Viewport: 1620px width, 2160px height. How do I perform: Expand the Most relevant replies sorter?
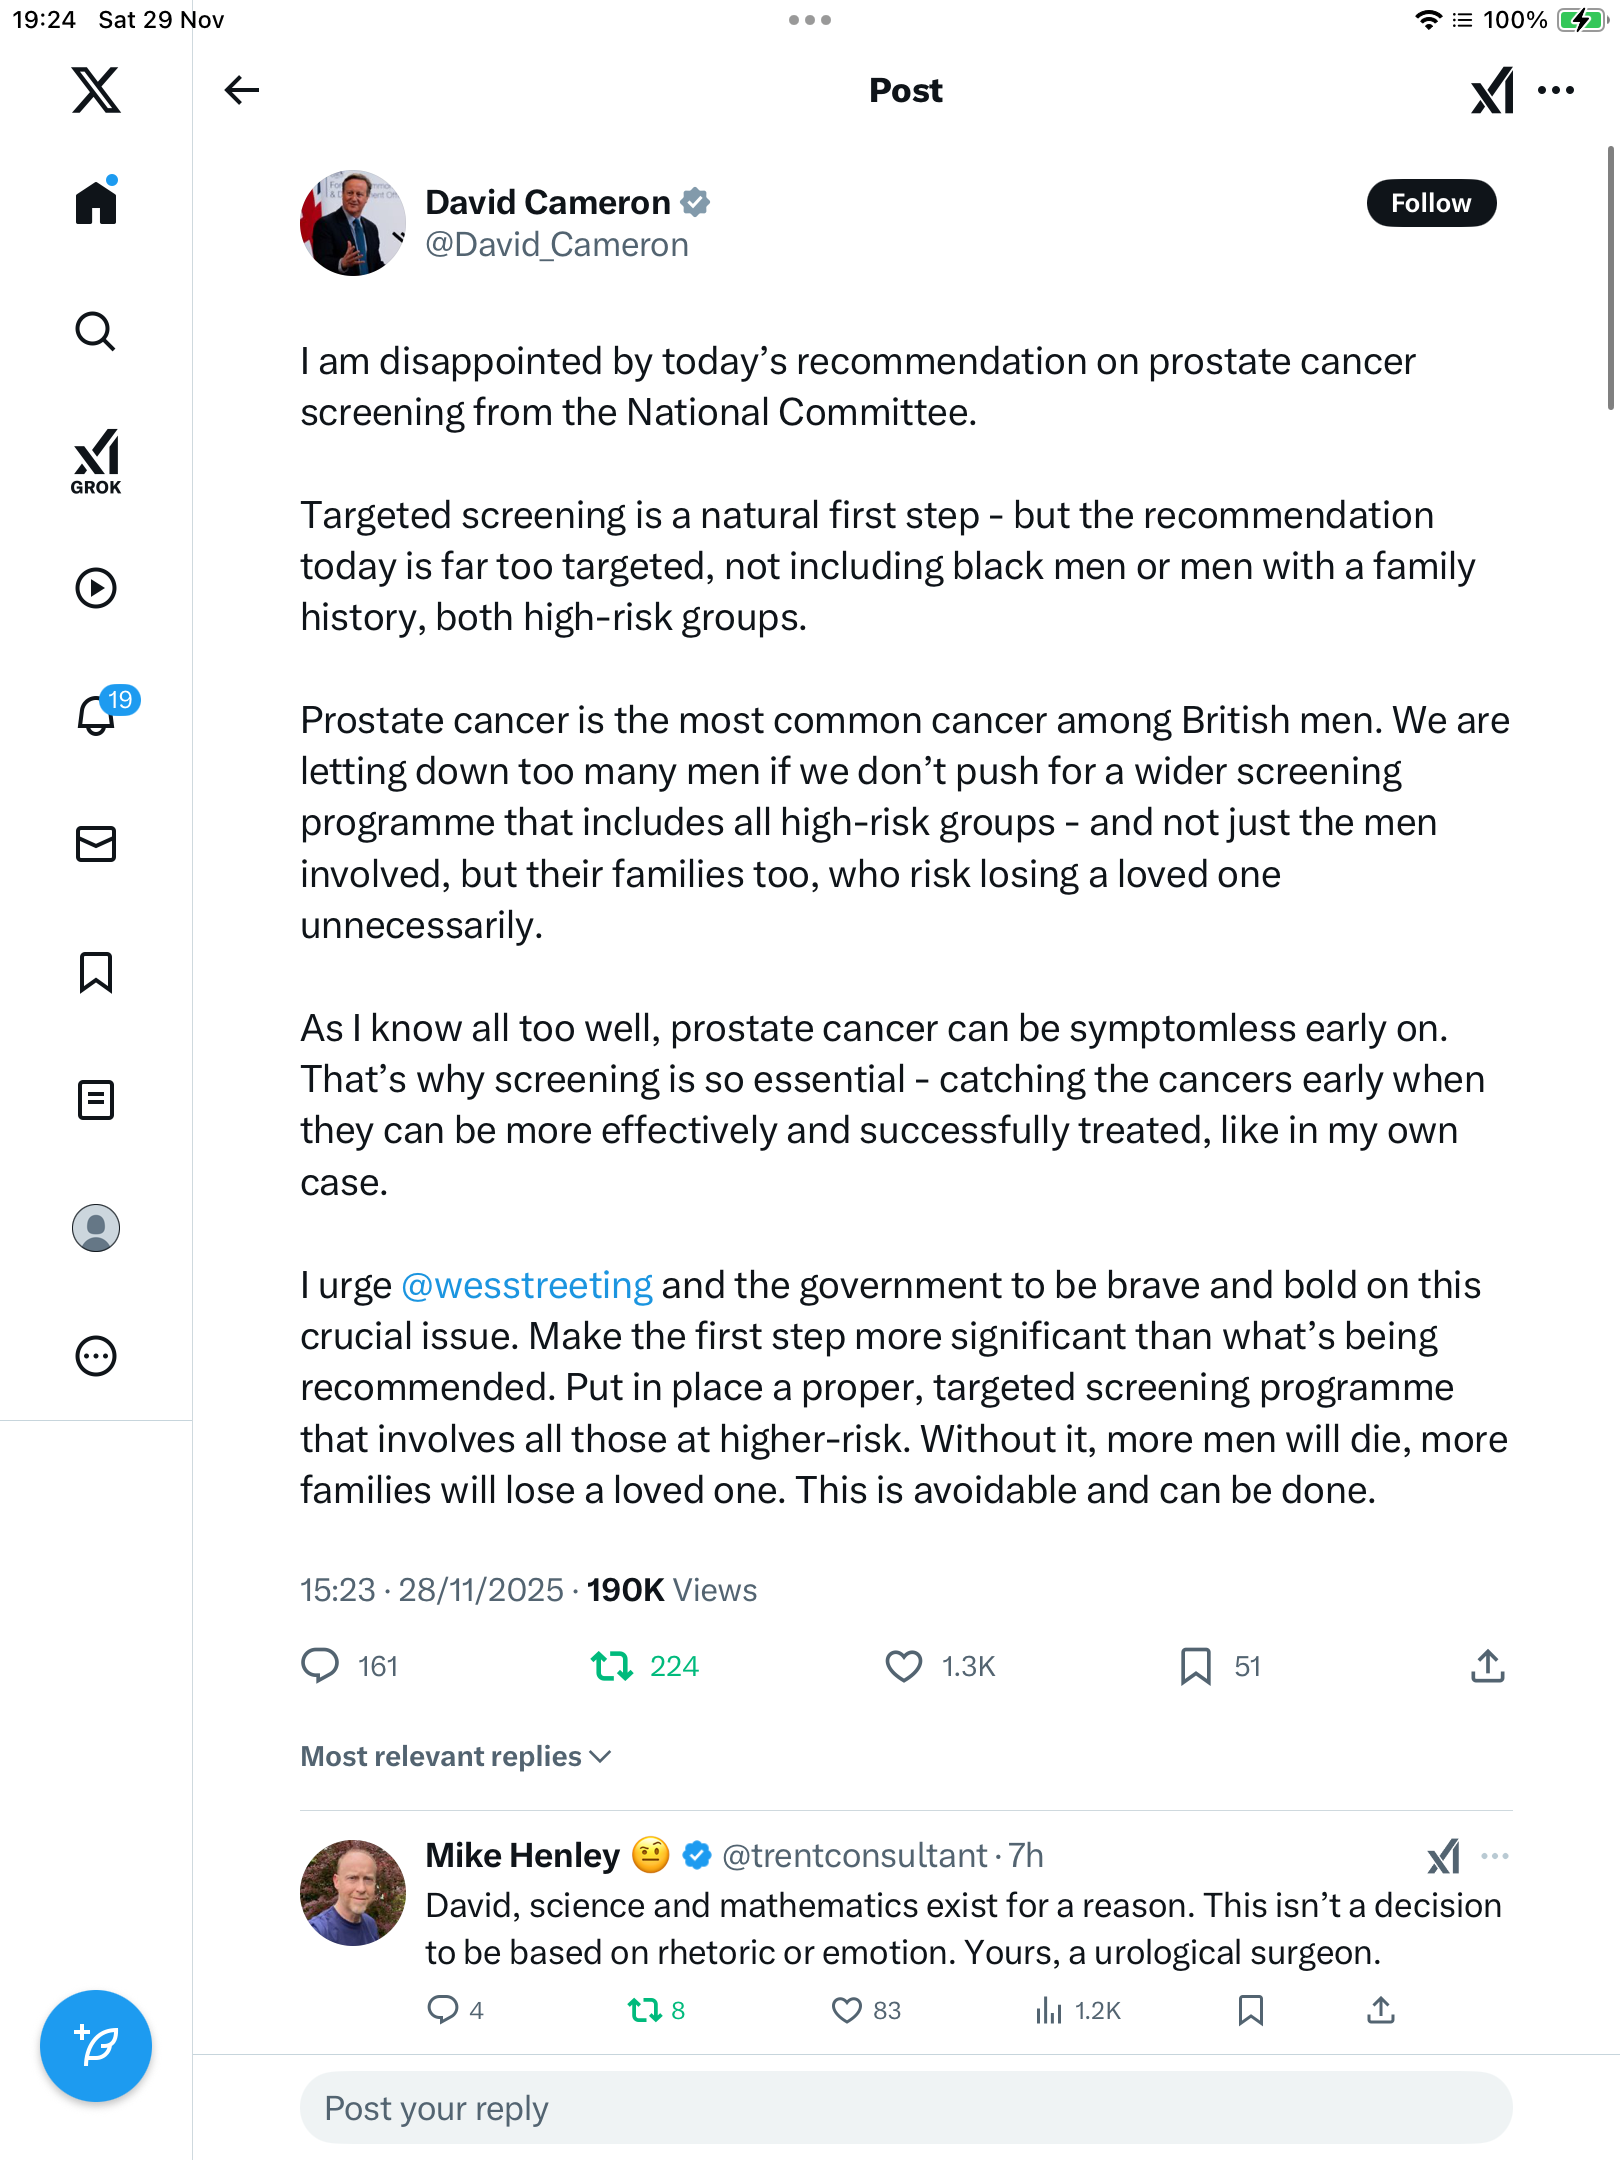pos(456,1756)
